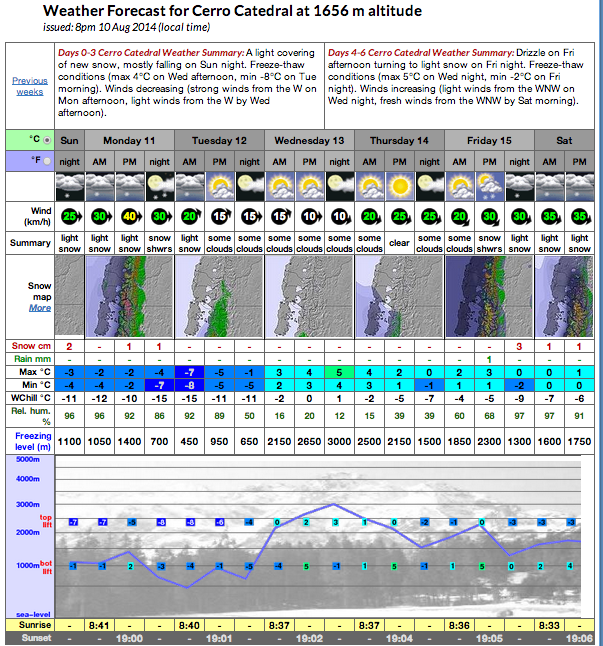Click freezing level graph peak near 3000m
This screenshot has height=646, width=603.
(334, 504)
